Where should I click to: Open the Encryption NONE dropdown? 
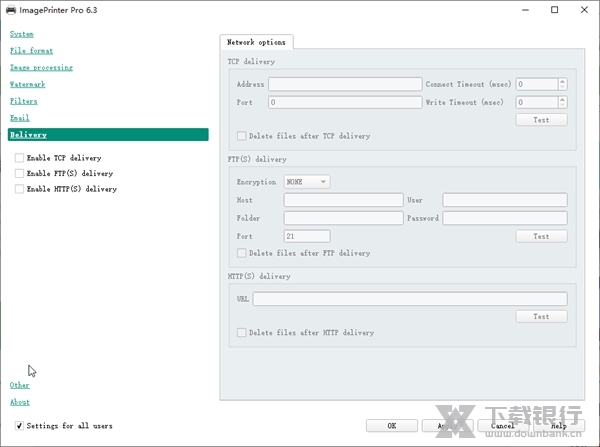point(307,182)
